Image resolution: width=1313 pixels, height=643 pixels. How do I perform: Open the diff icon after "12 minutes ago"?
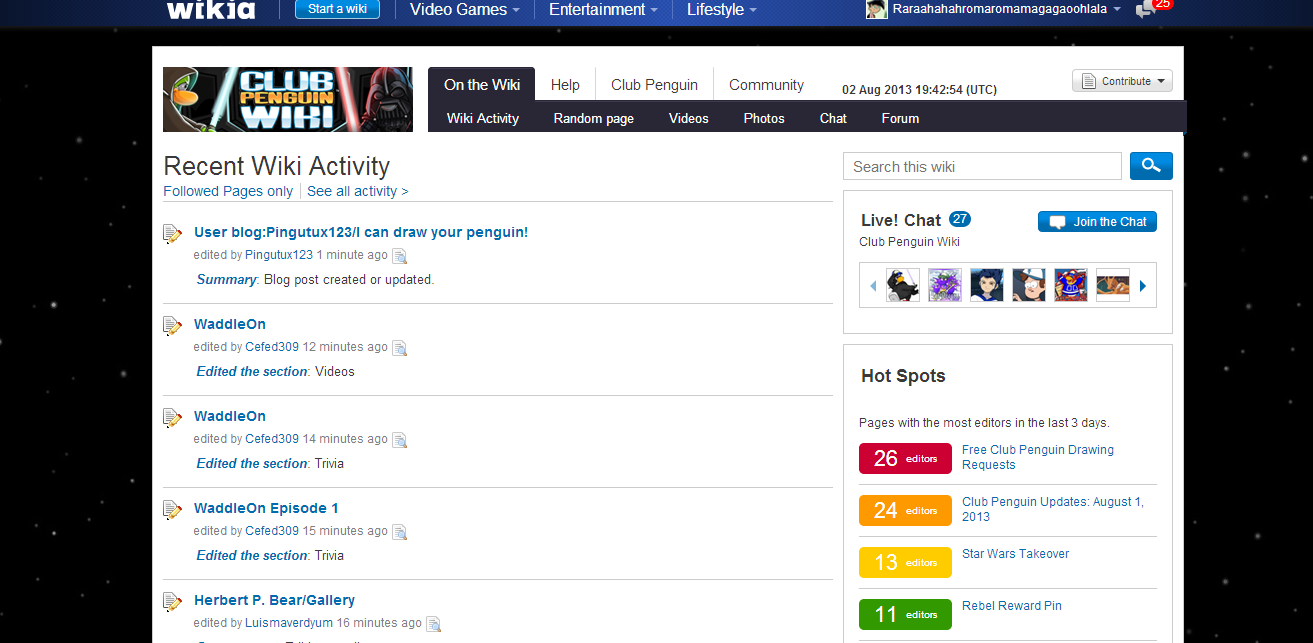pyautogui.click(x=400, y=348)
